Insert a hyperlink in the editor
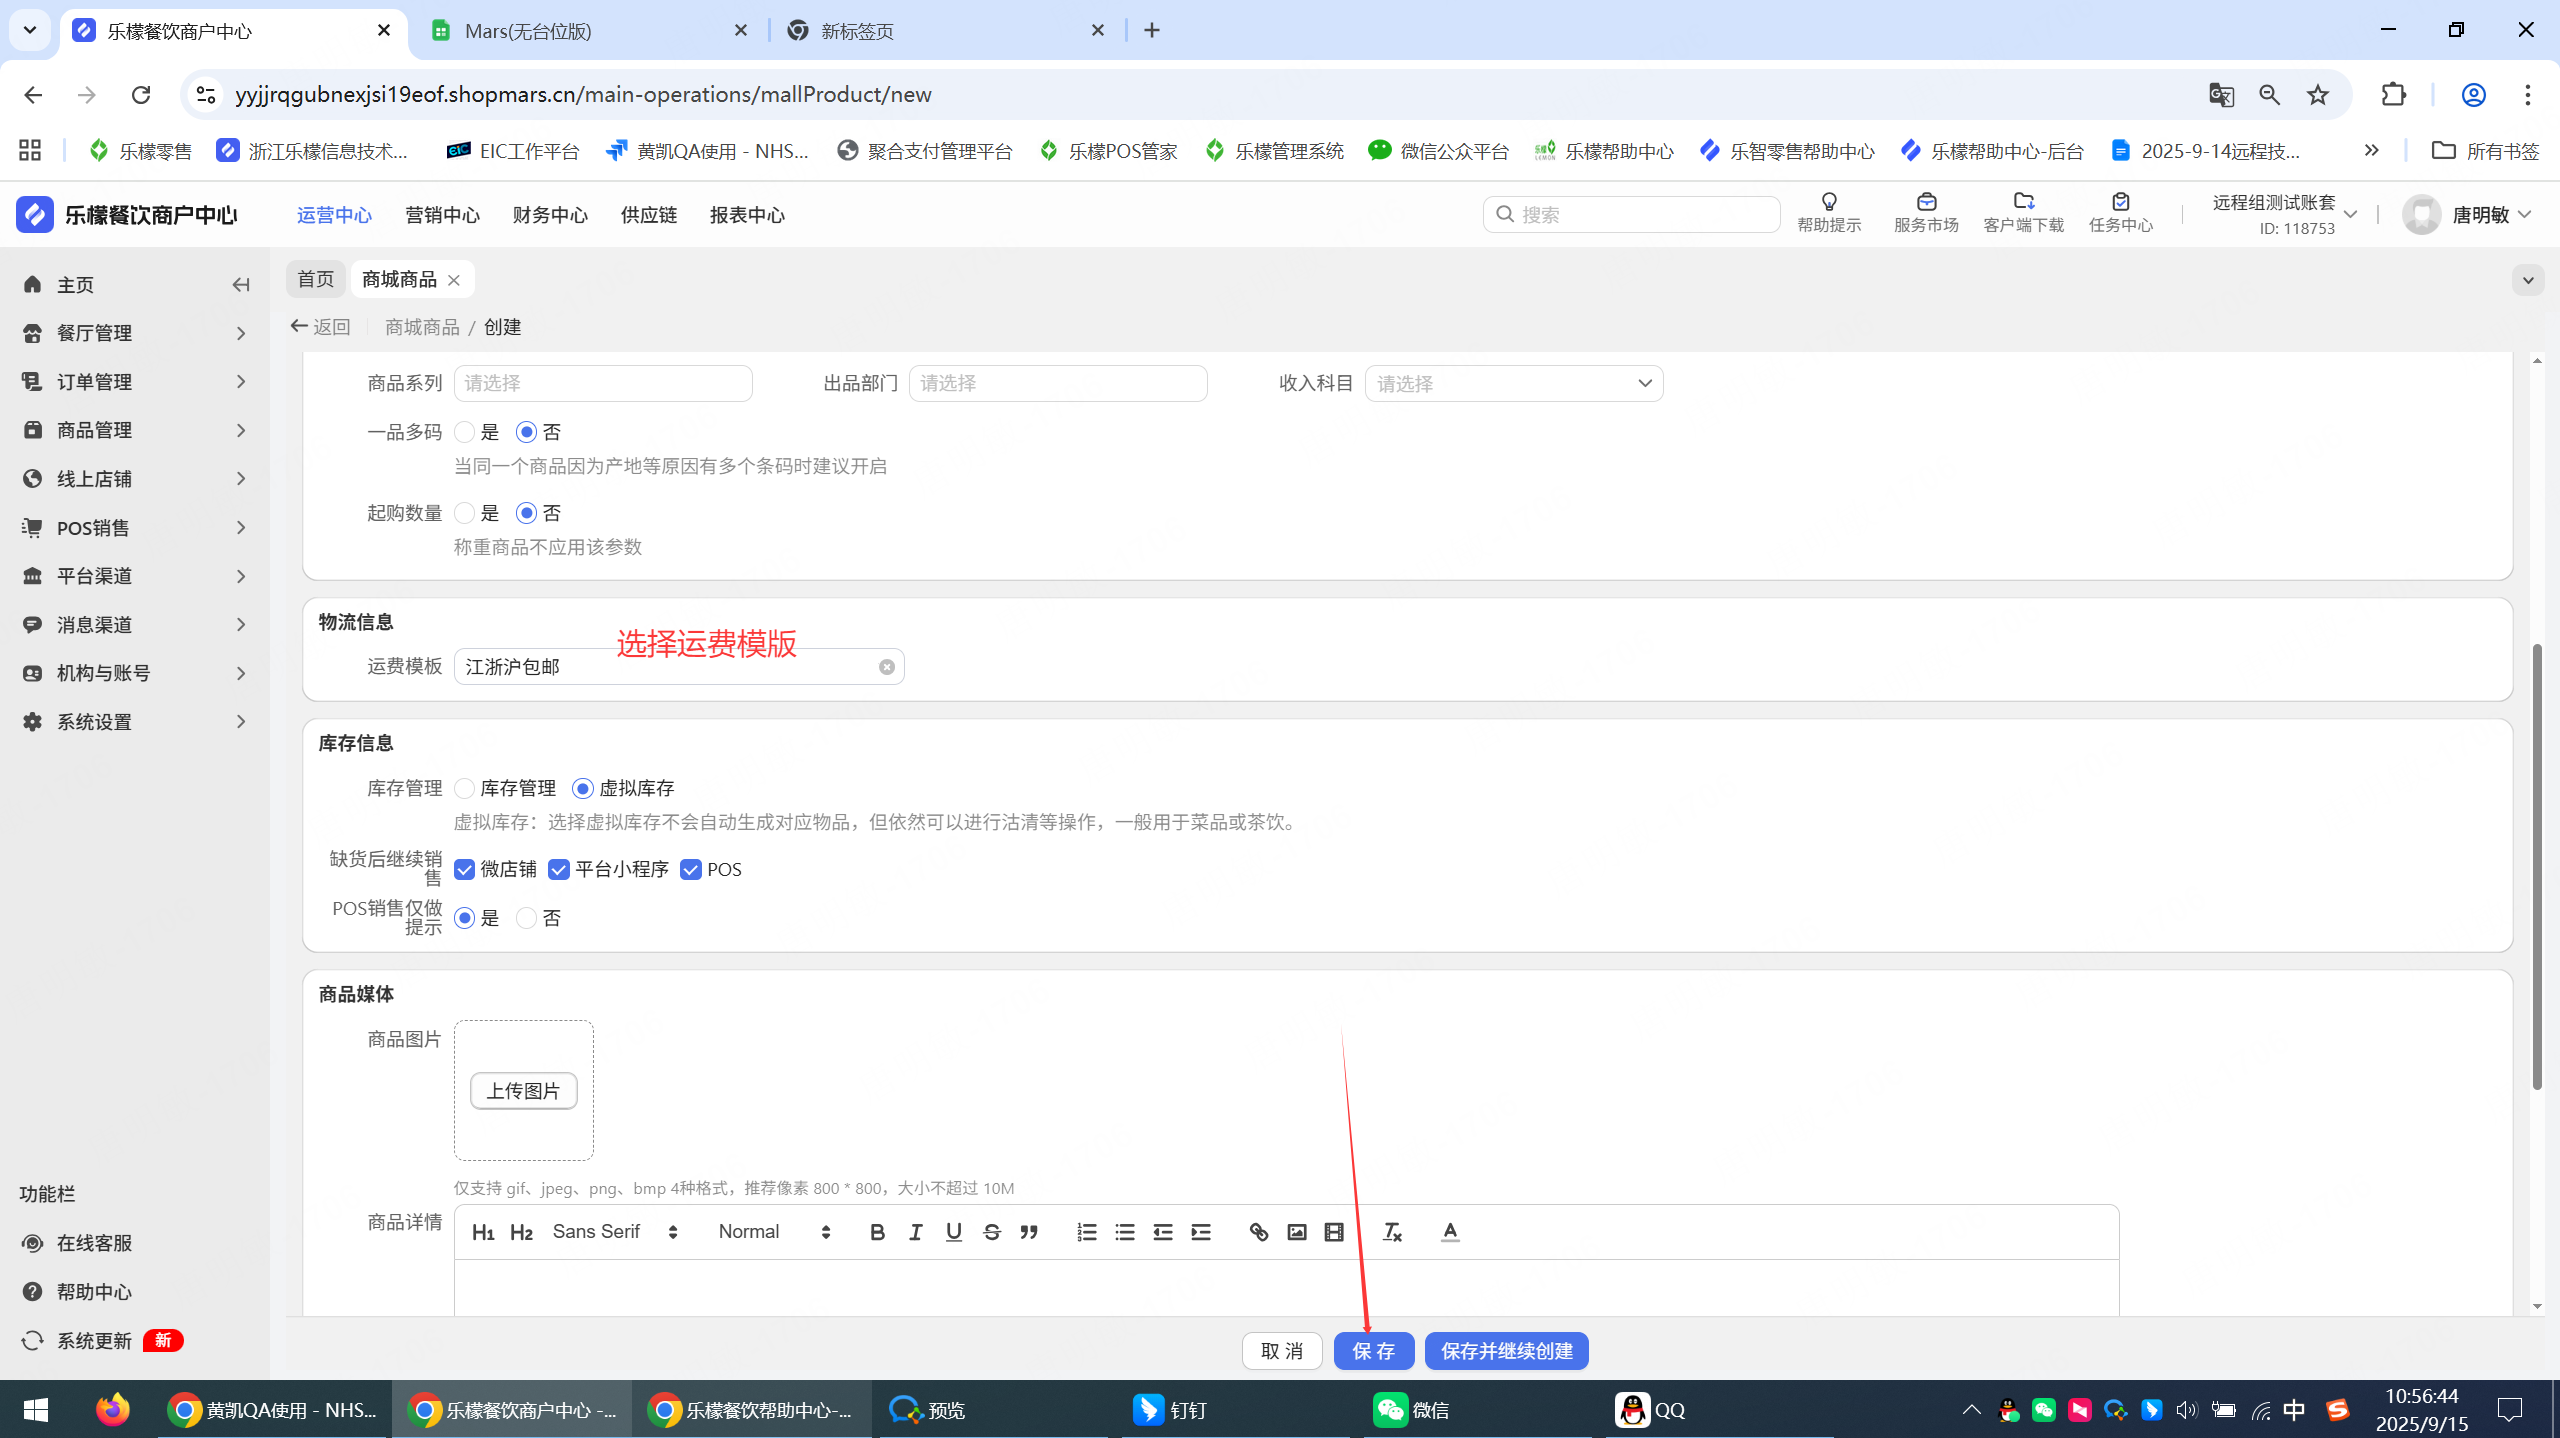Screen dimensions: 2560x1438 tap(1259, 1232)
